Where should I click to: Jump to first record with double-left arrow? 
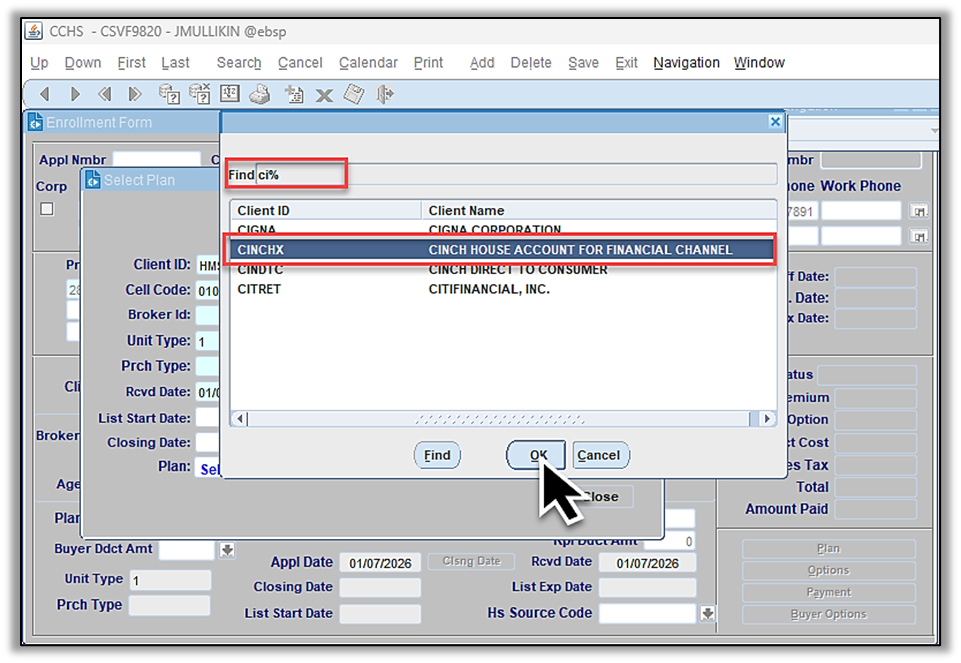pos(104,95)
